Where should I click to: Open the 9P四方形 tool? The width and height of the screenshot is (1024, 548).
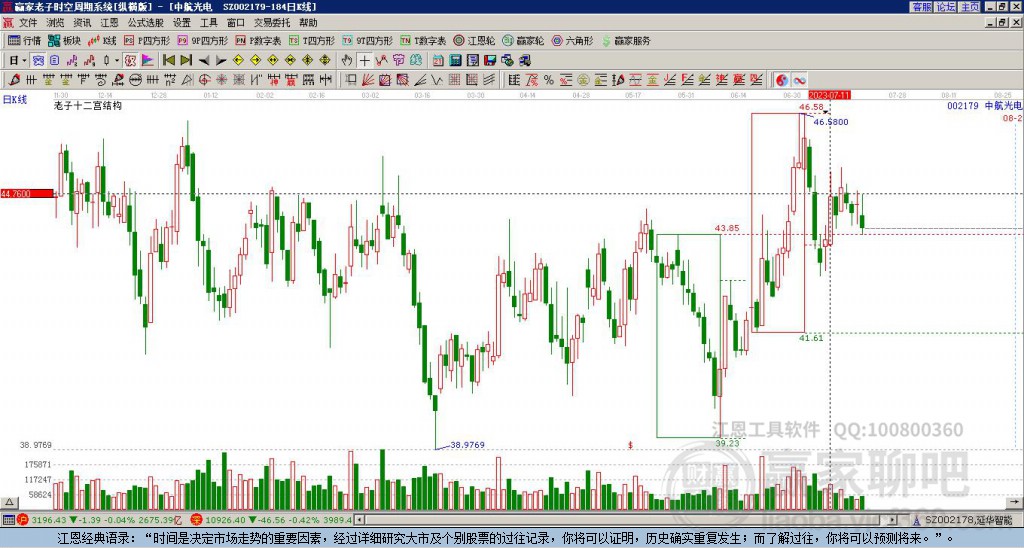[203, 40]
